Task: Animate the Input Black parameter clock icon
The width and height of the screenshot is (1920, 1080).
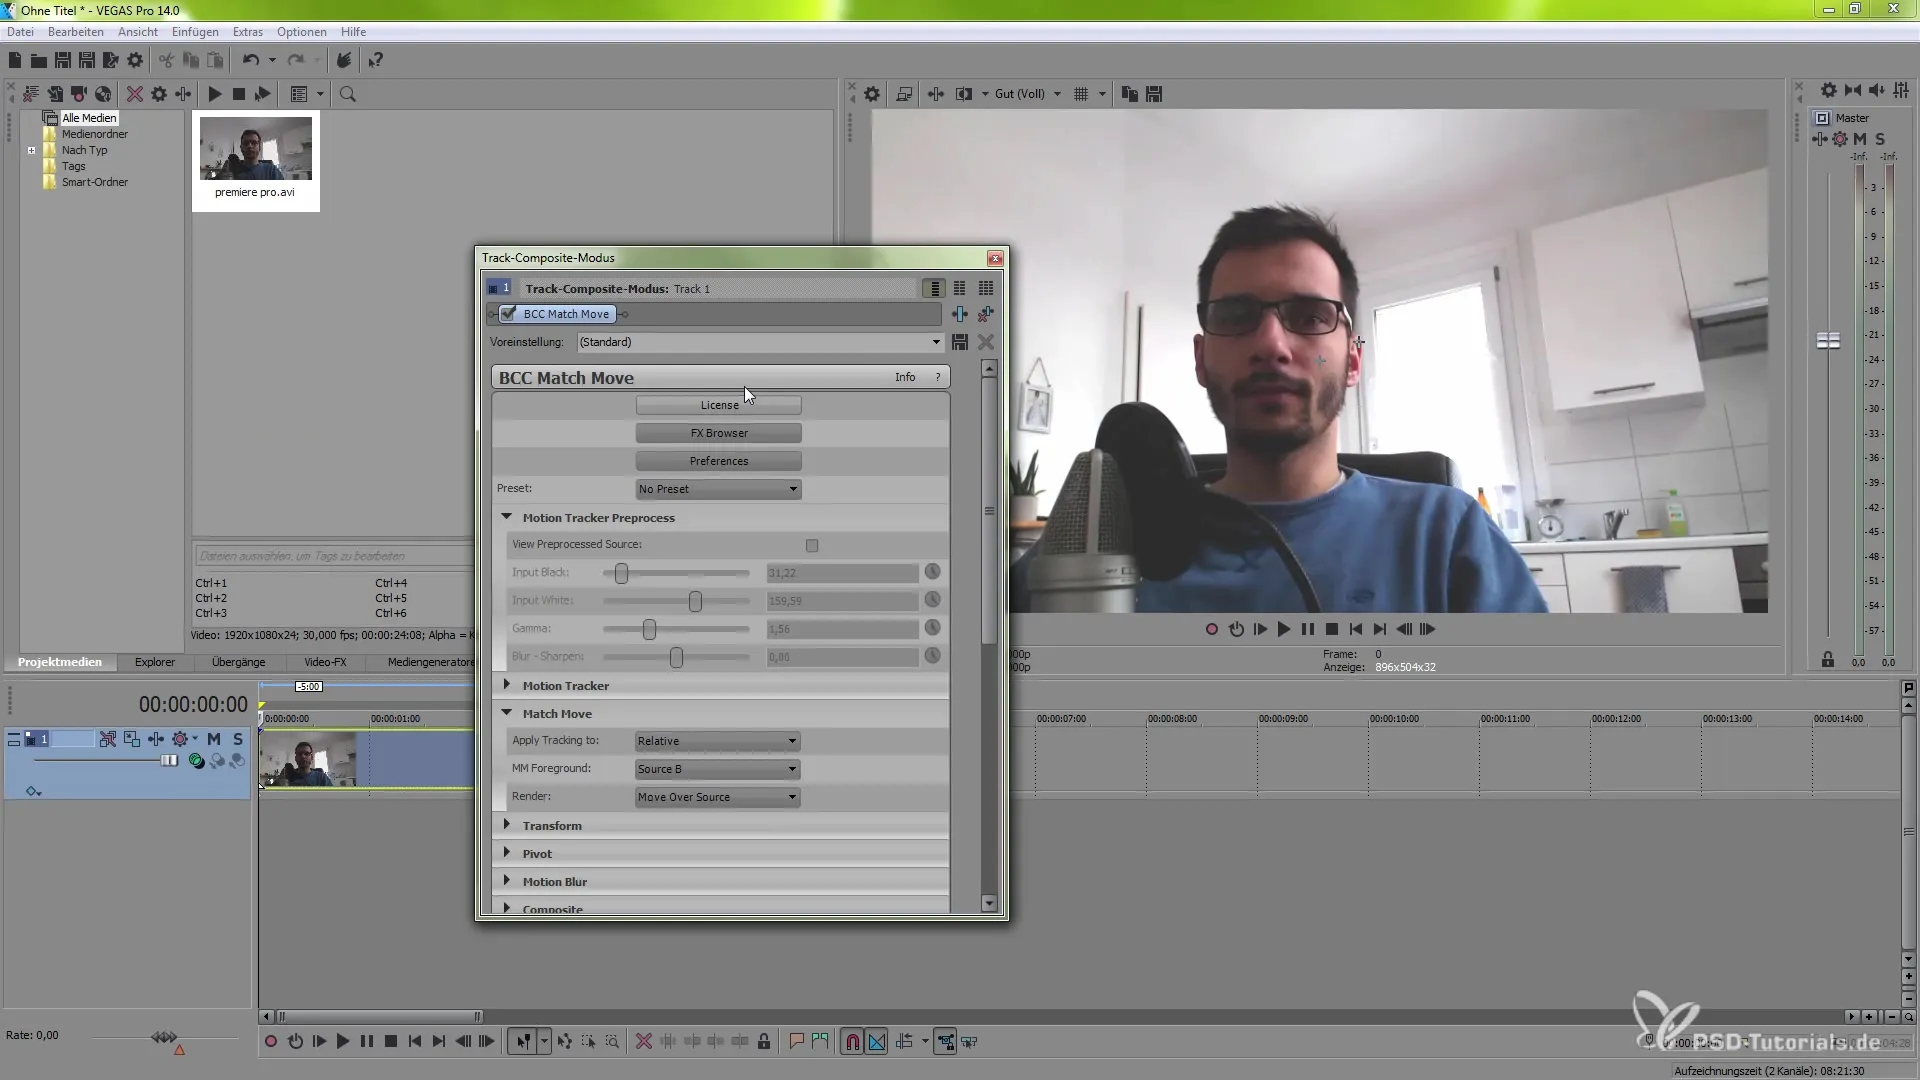Action: coord(932,572)
